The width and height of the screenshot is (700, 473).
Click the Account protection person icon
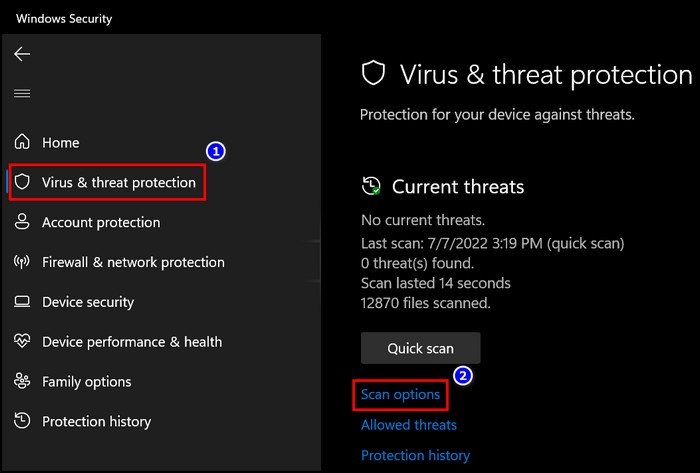[x=22, y=222]
